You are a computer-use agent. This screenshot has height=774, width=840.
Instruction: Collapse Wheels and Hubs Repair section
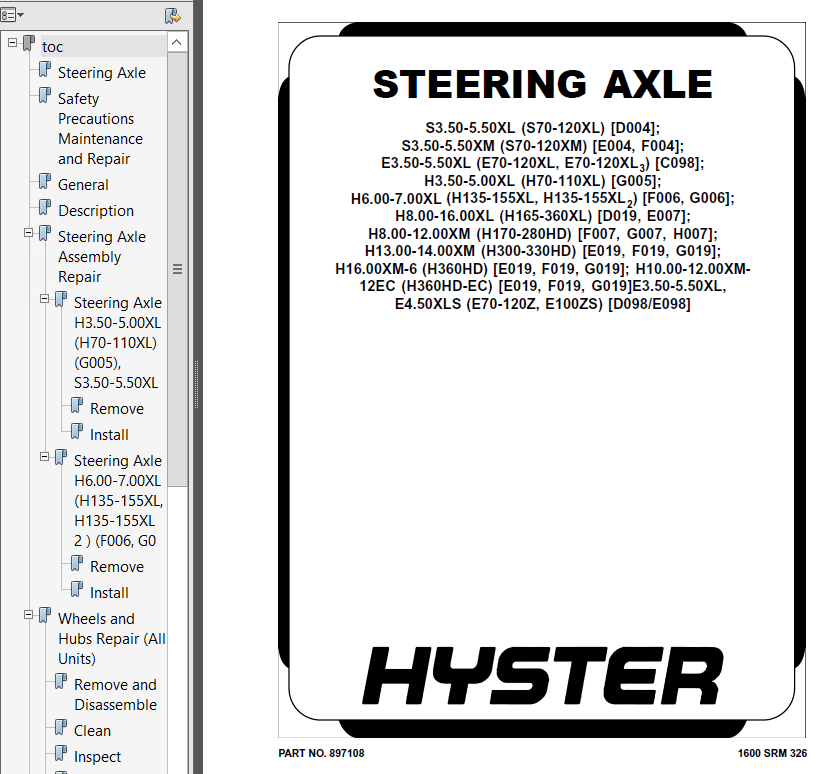click(x=28, y=615)
